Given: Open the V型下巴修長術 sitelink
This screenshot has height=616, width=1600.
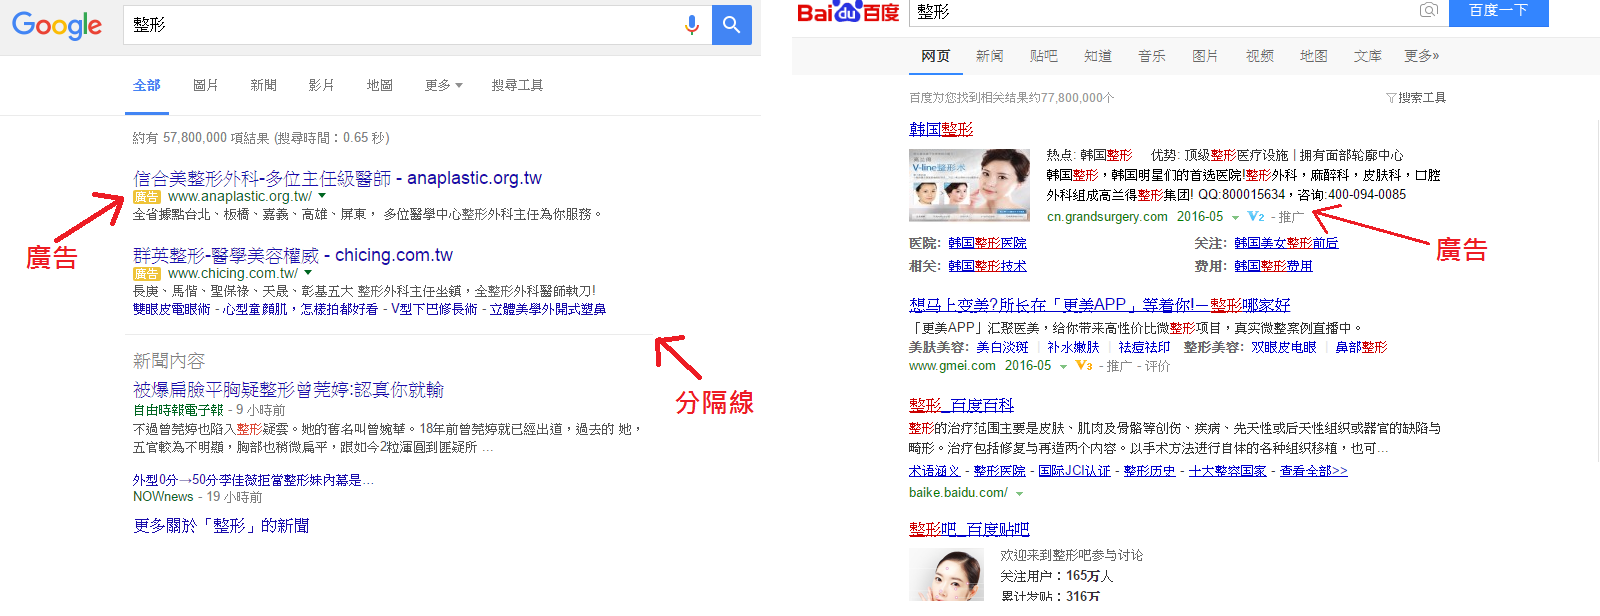Looking at the screenshot, I should click(x=434, y=310).
